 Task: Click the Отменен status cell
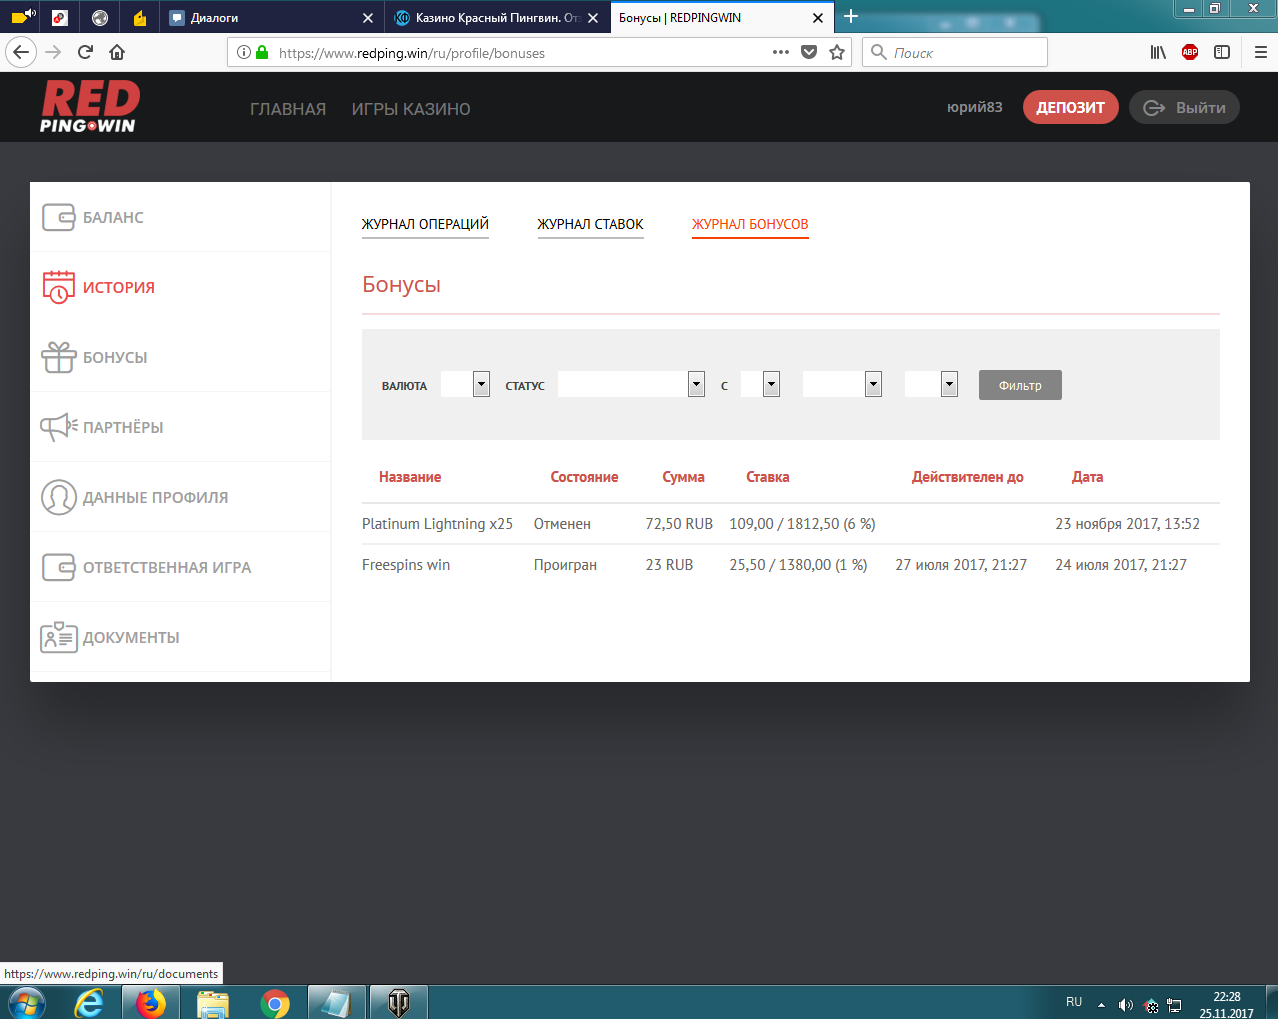[x=562, y=524]
